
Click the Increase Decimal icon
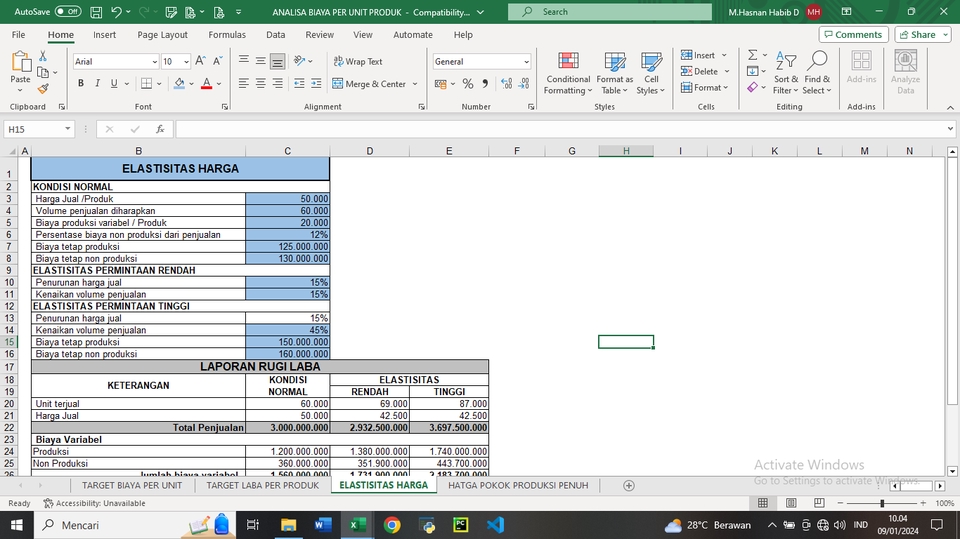(506, 84)
